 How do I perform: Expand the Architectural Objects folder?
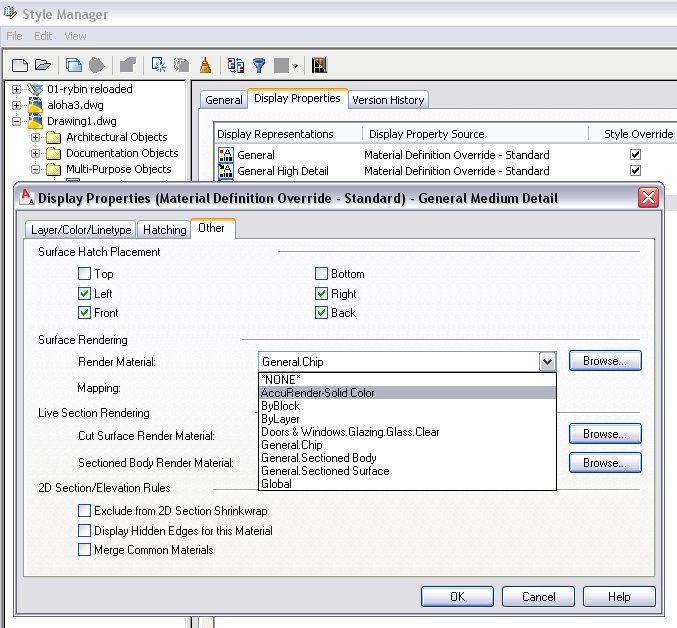pyautogui.click(x=36, y=137)
